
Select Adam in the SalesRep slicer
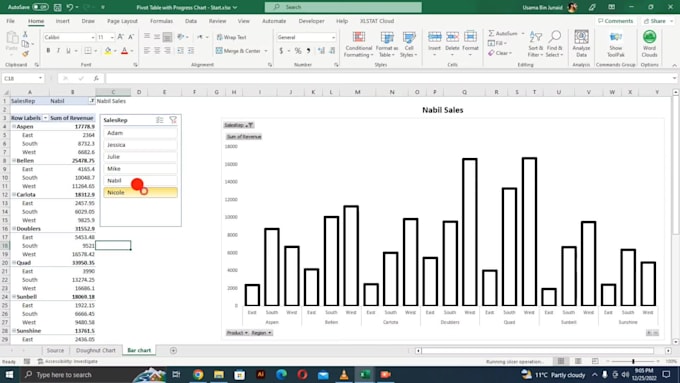pos(141,133)
